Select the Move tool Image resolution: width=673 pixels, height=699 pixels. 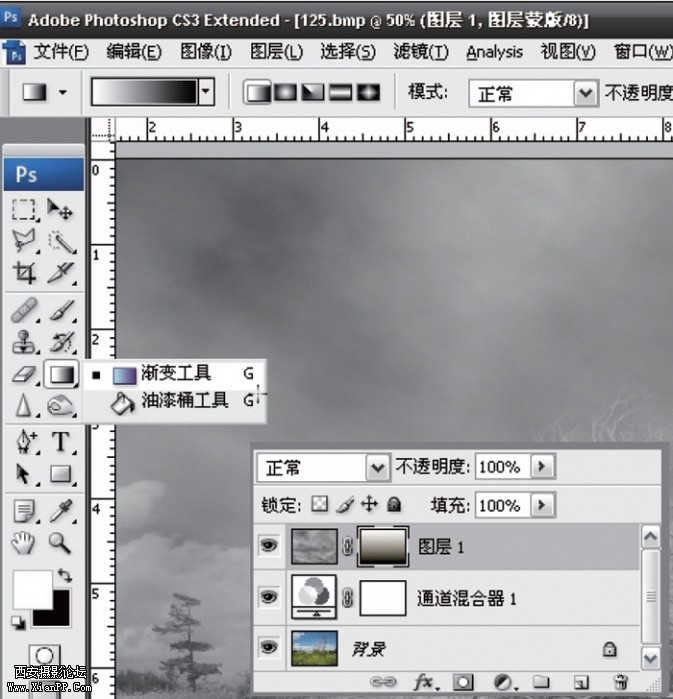tap(61, 210)
